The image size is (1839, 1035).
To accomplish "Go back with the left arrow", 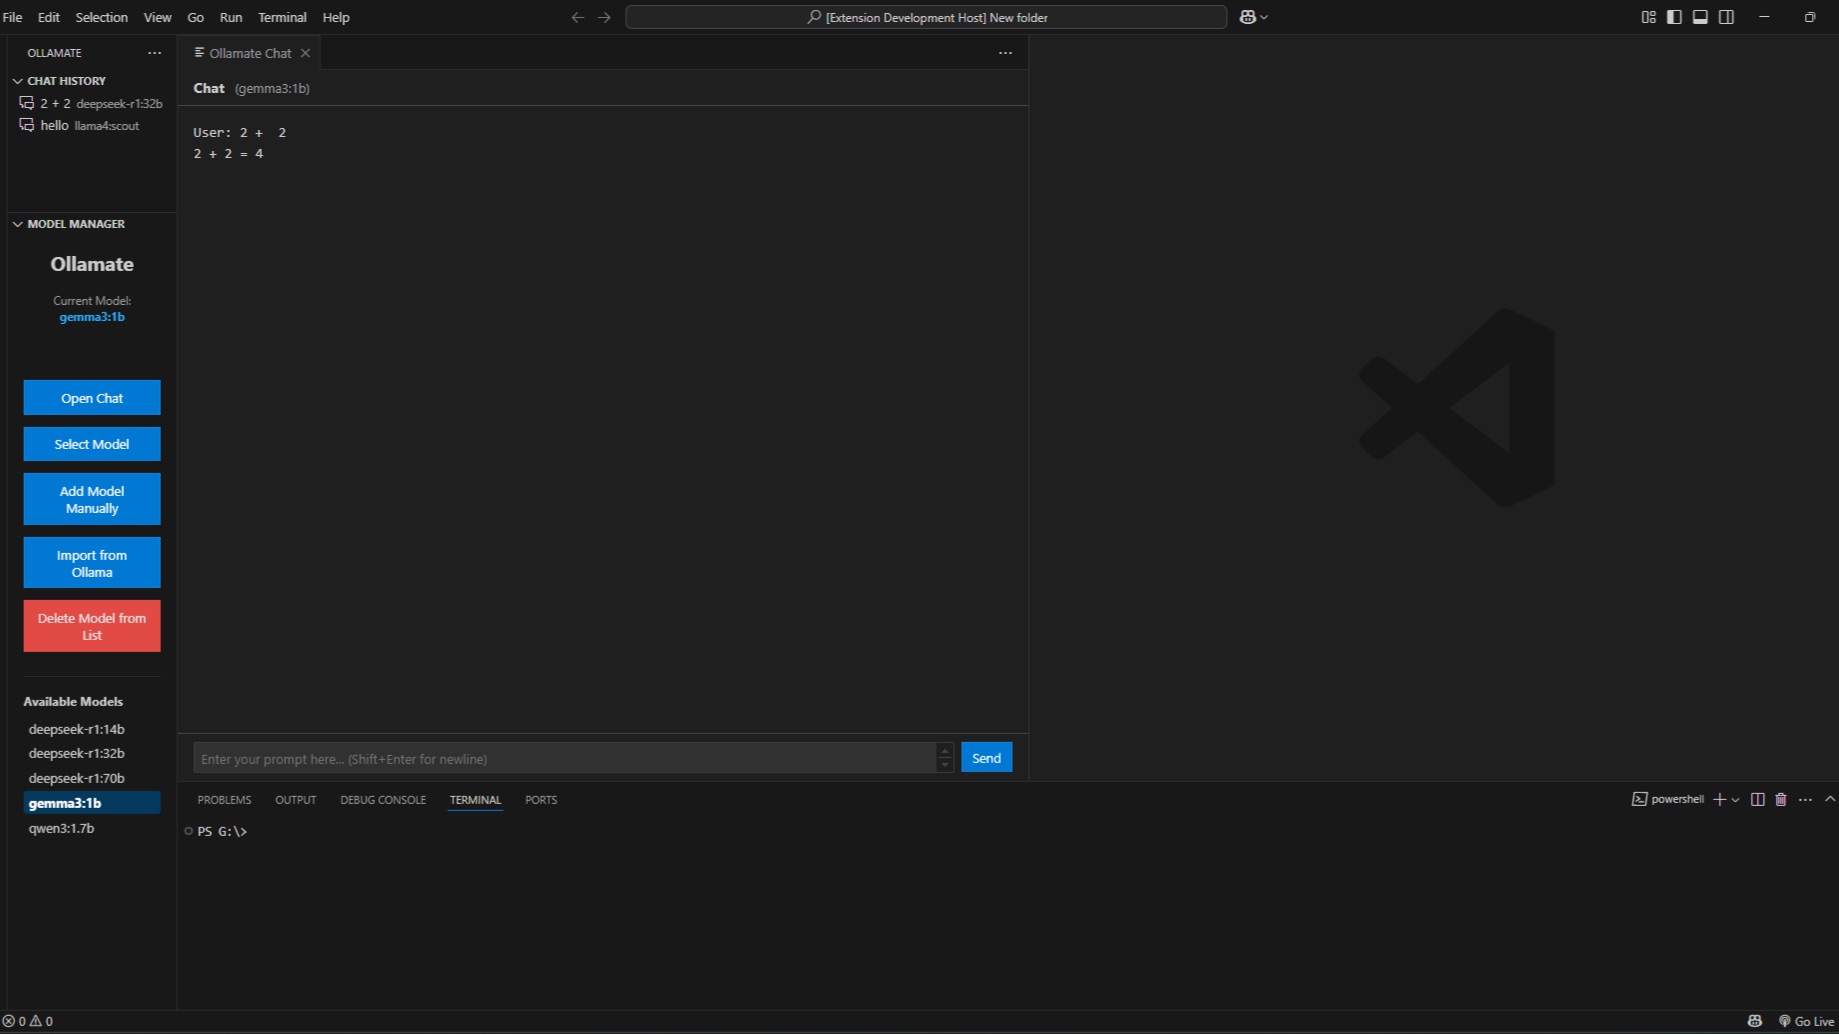I will coord(577,17).
